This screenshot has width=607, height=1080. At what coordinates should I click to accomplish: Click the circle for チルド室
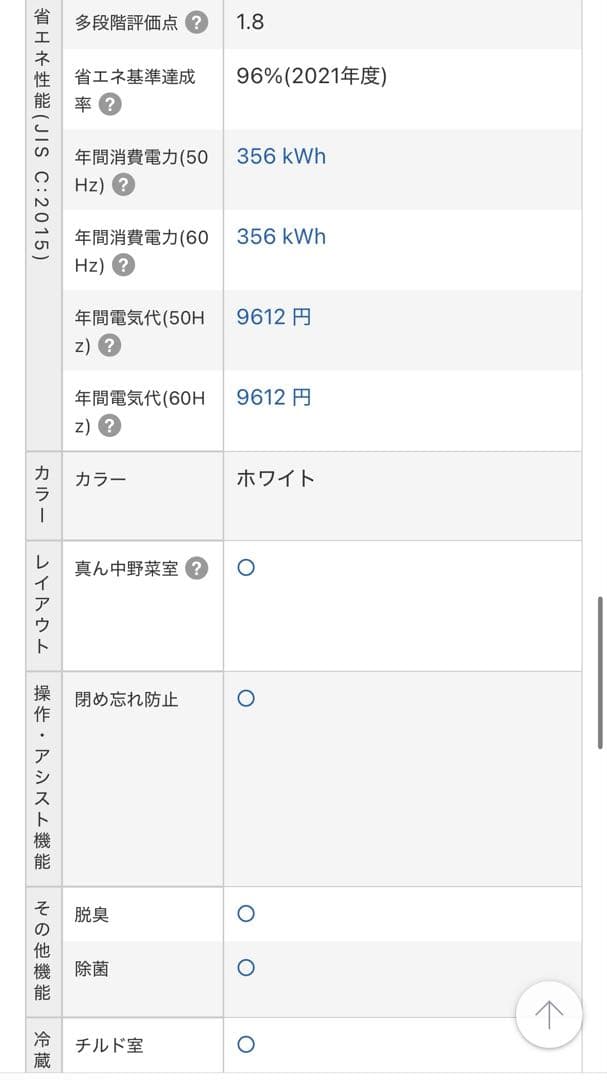[x=245, y=1044]
